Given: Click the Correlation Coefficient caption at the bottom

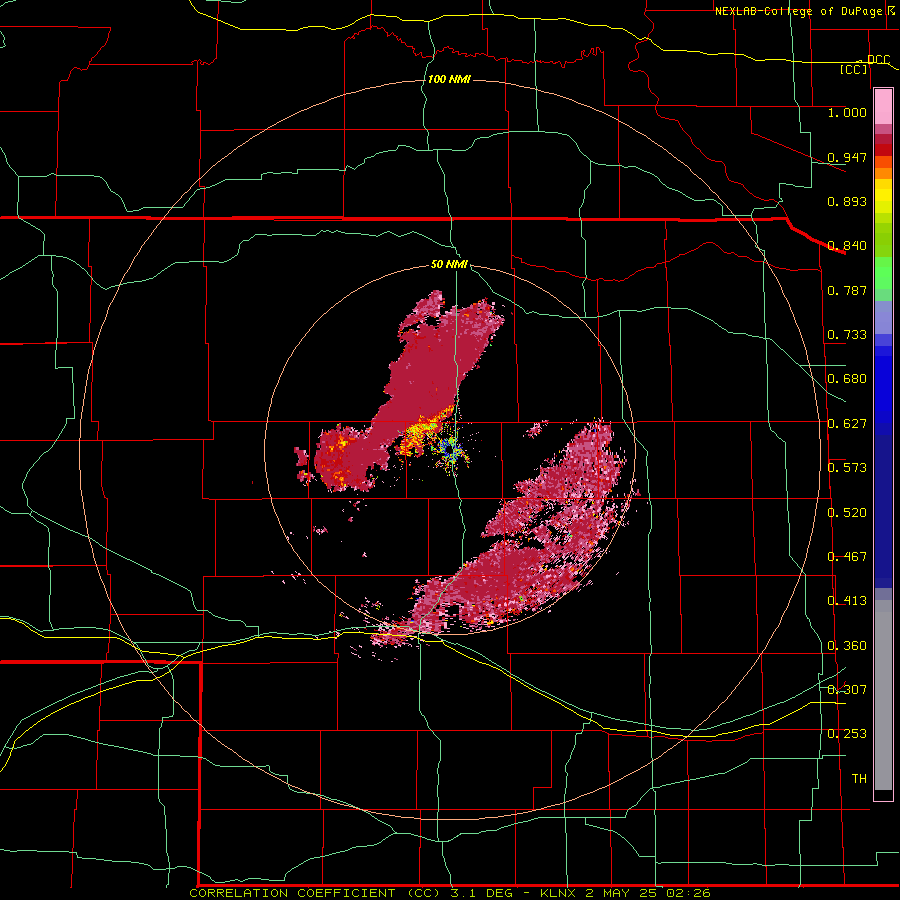Looking at the screenshot, I should (x=450, y=893).
